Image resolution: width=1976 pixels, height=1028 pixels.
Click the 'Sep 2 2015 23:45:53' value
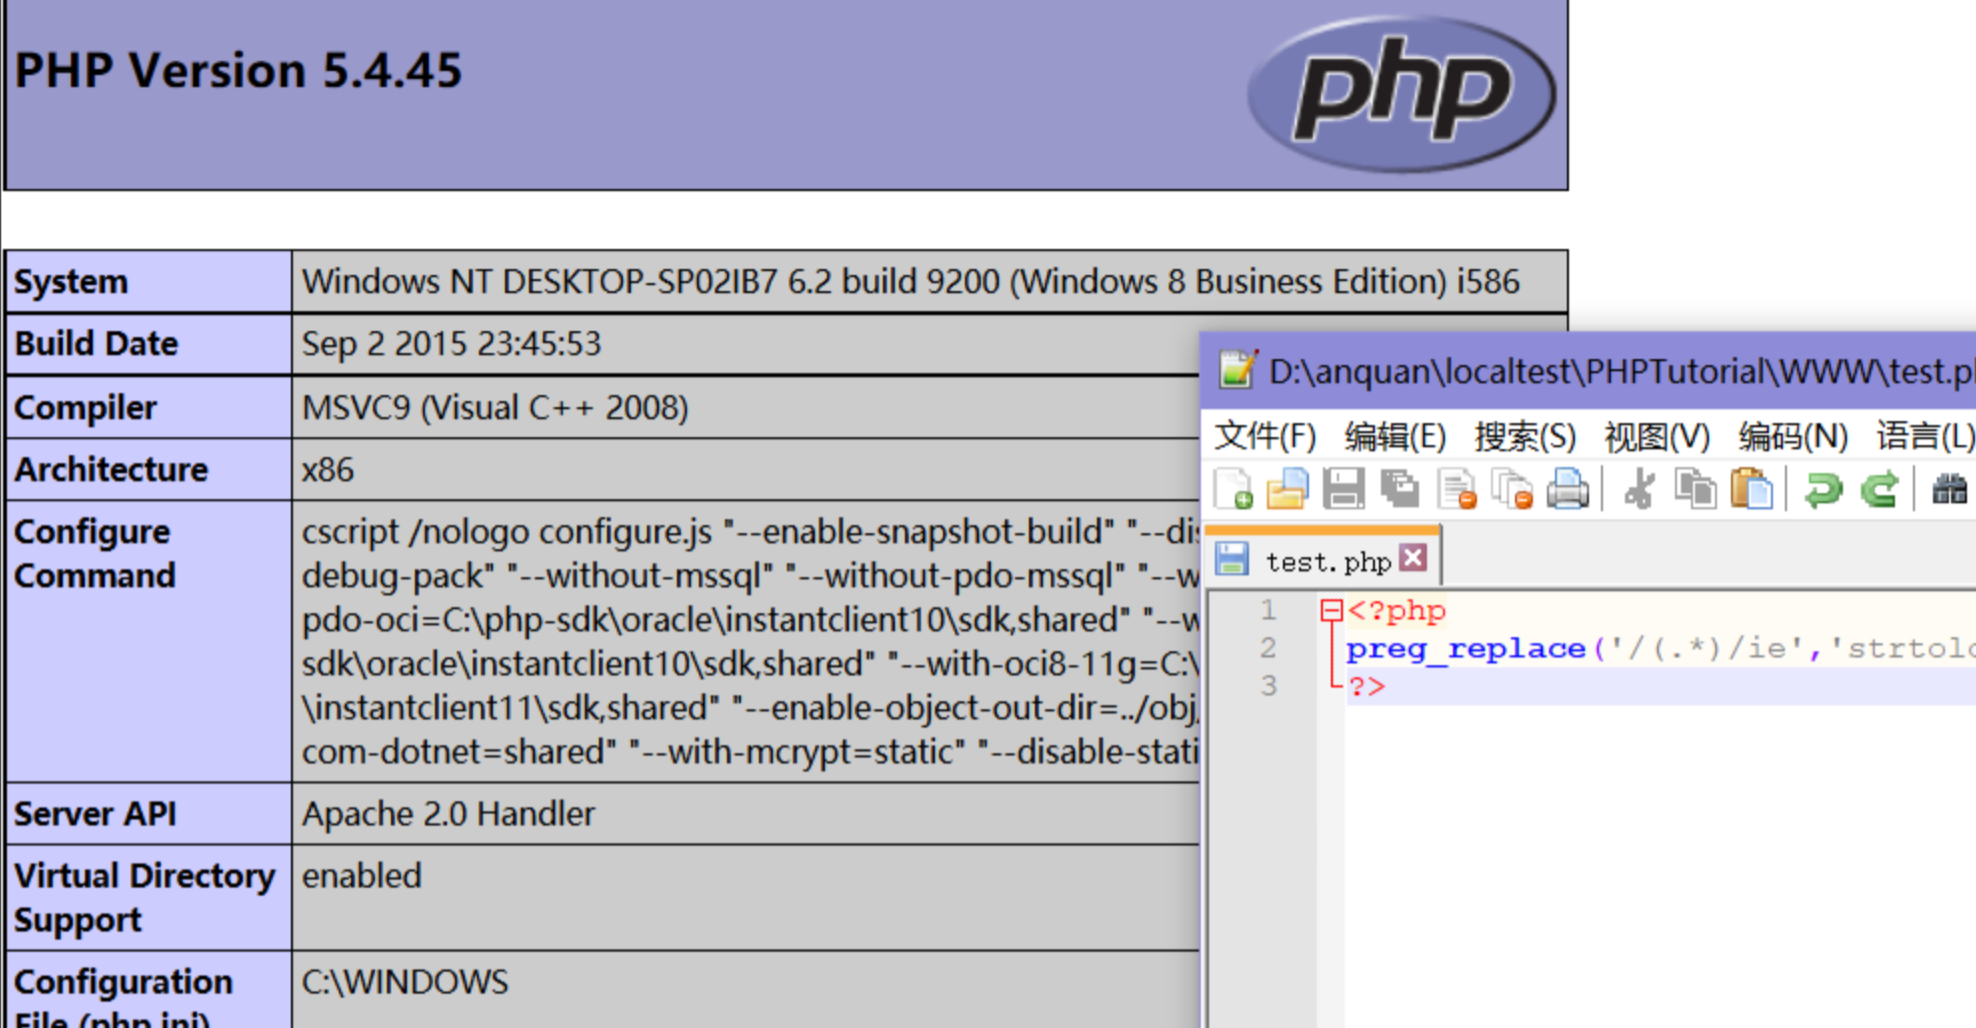pos(452,344)
